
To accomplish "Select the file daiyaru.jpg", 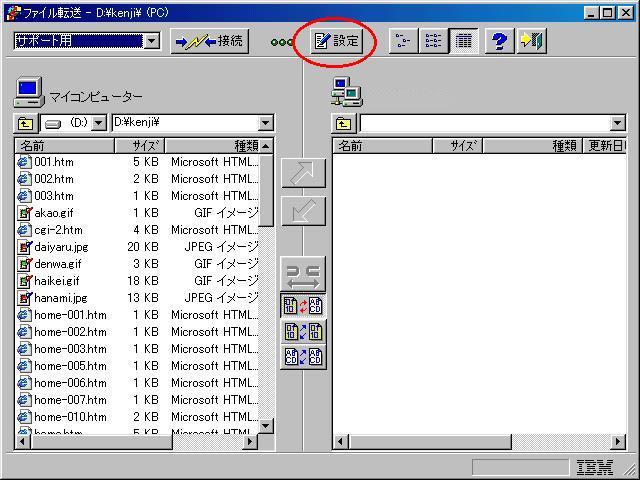I will tap(60, 246).
